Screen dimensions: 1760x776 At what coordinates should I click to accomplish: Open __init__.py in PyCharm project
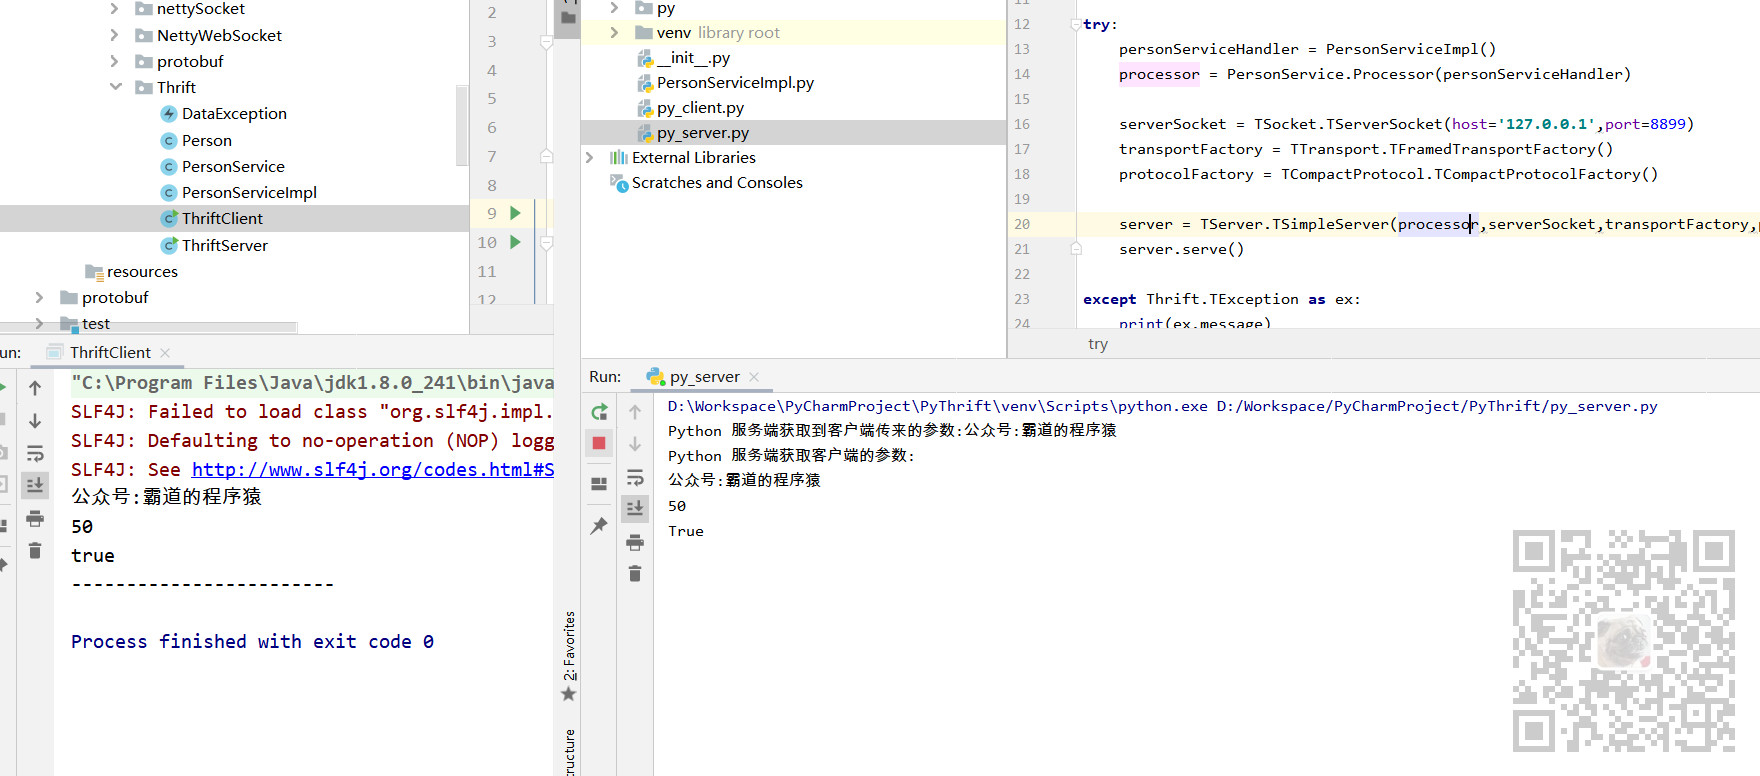point(693,58)
